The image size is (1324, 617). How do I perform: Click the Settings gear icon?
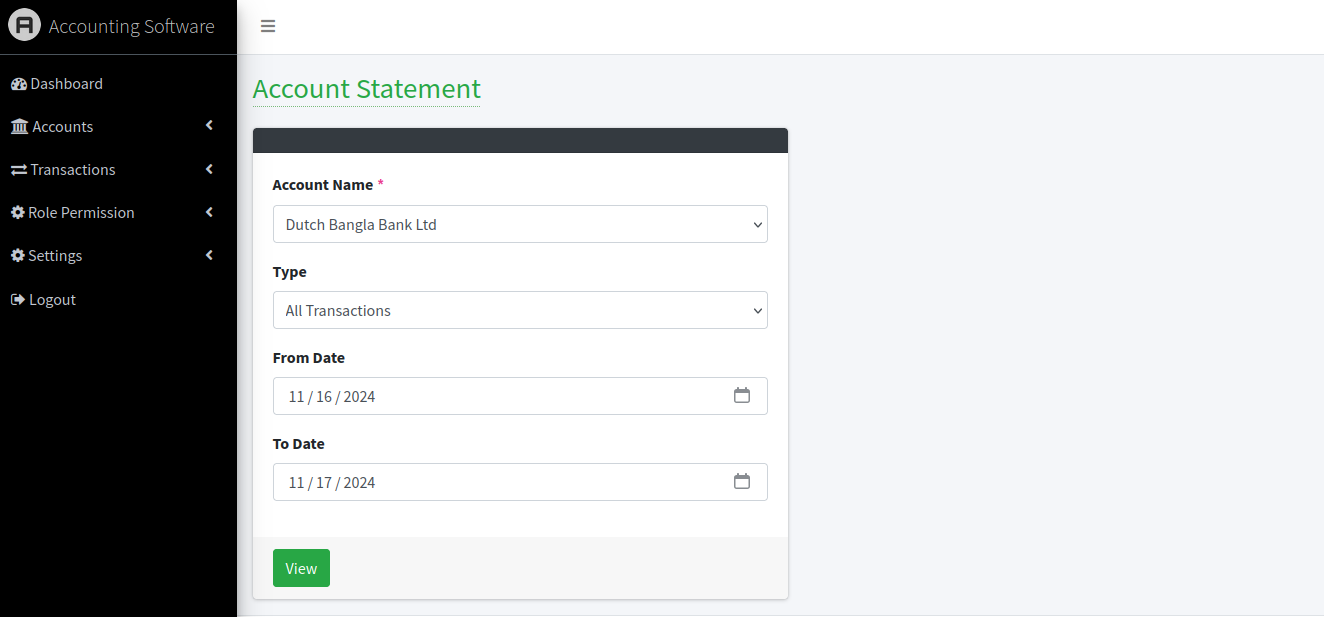pos(18,256)
